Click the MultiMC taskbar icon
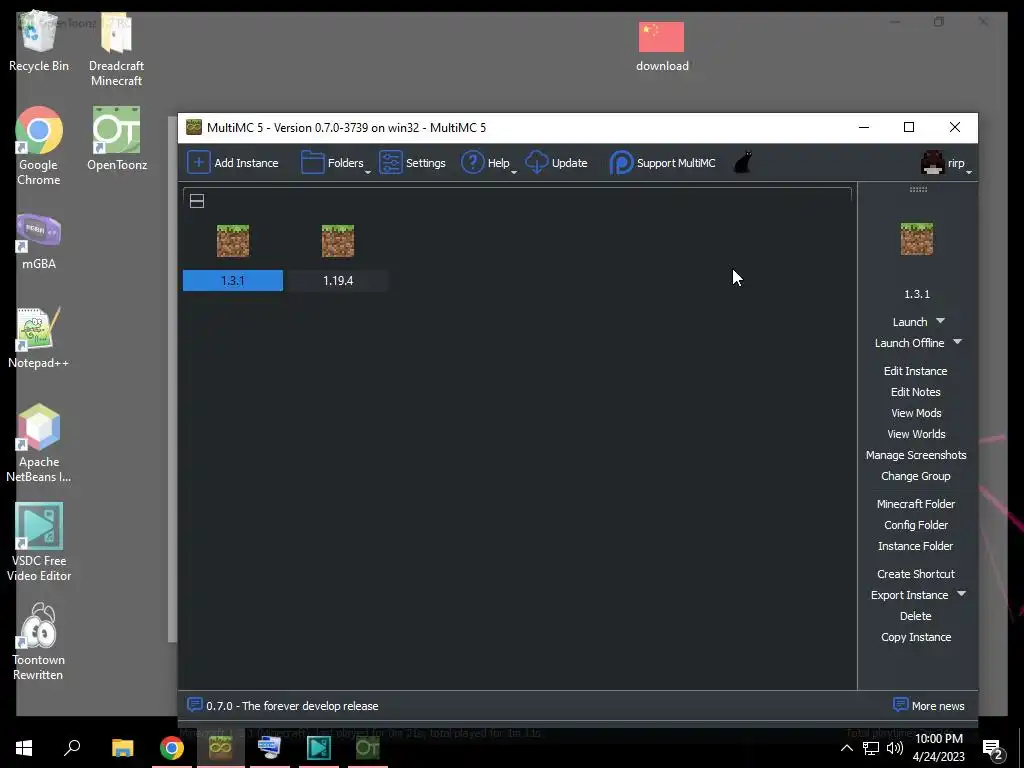This screenshot has width=1024, height=768. pyautogui.click(x=221, y=748)
